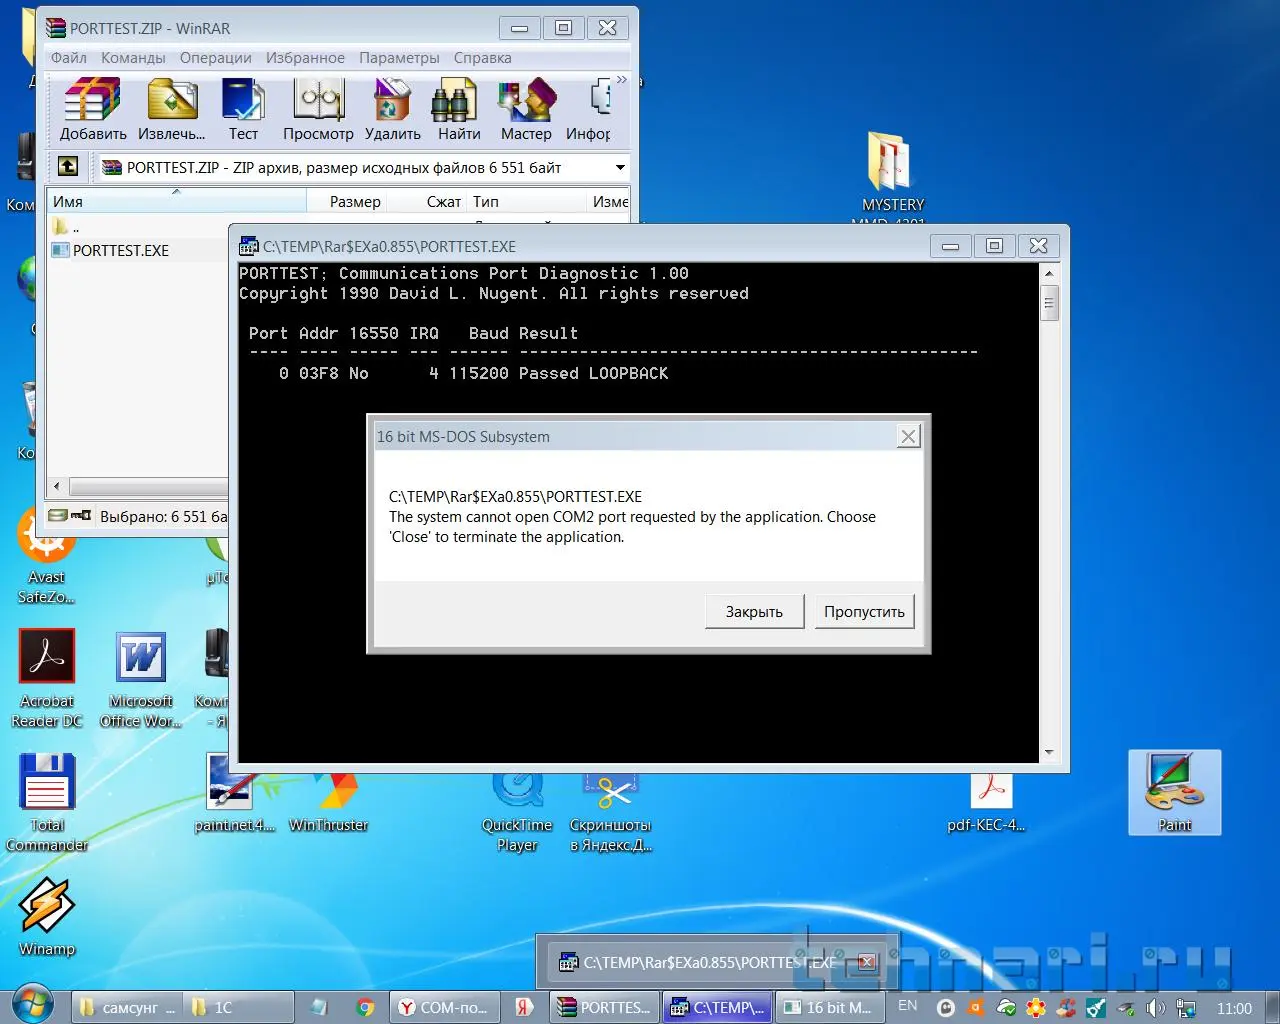This screenshot has height=1024, width=1280.
Task: Sort the file list by the Тип column
Action: pos(527,201)
